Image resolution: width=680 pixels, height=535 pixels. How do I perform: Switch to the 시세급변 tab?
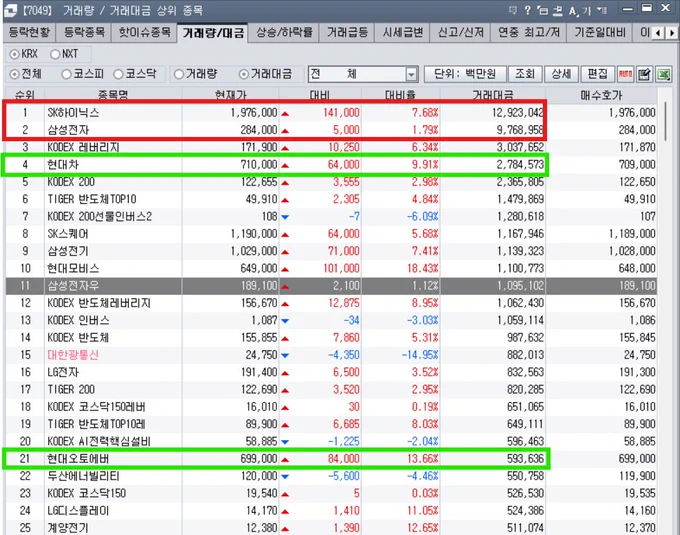tap(402, 33)
